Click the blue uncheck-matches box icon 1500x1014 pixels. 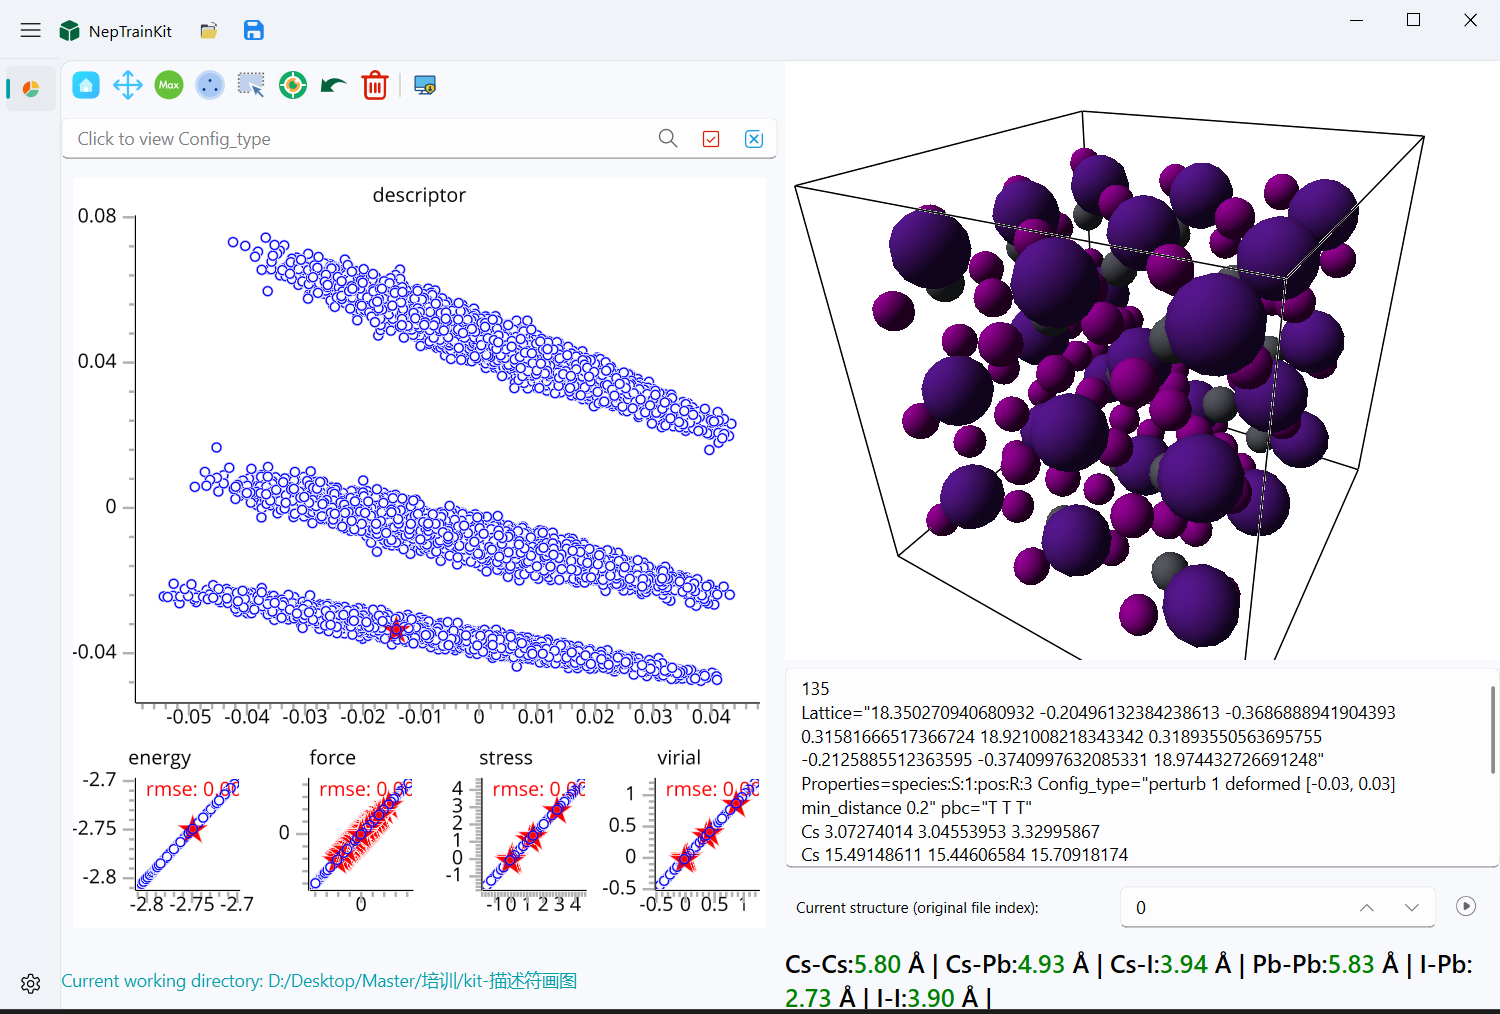coord(754,139)
